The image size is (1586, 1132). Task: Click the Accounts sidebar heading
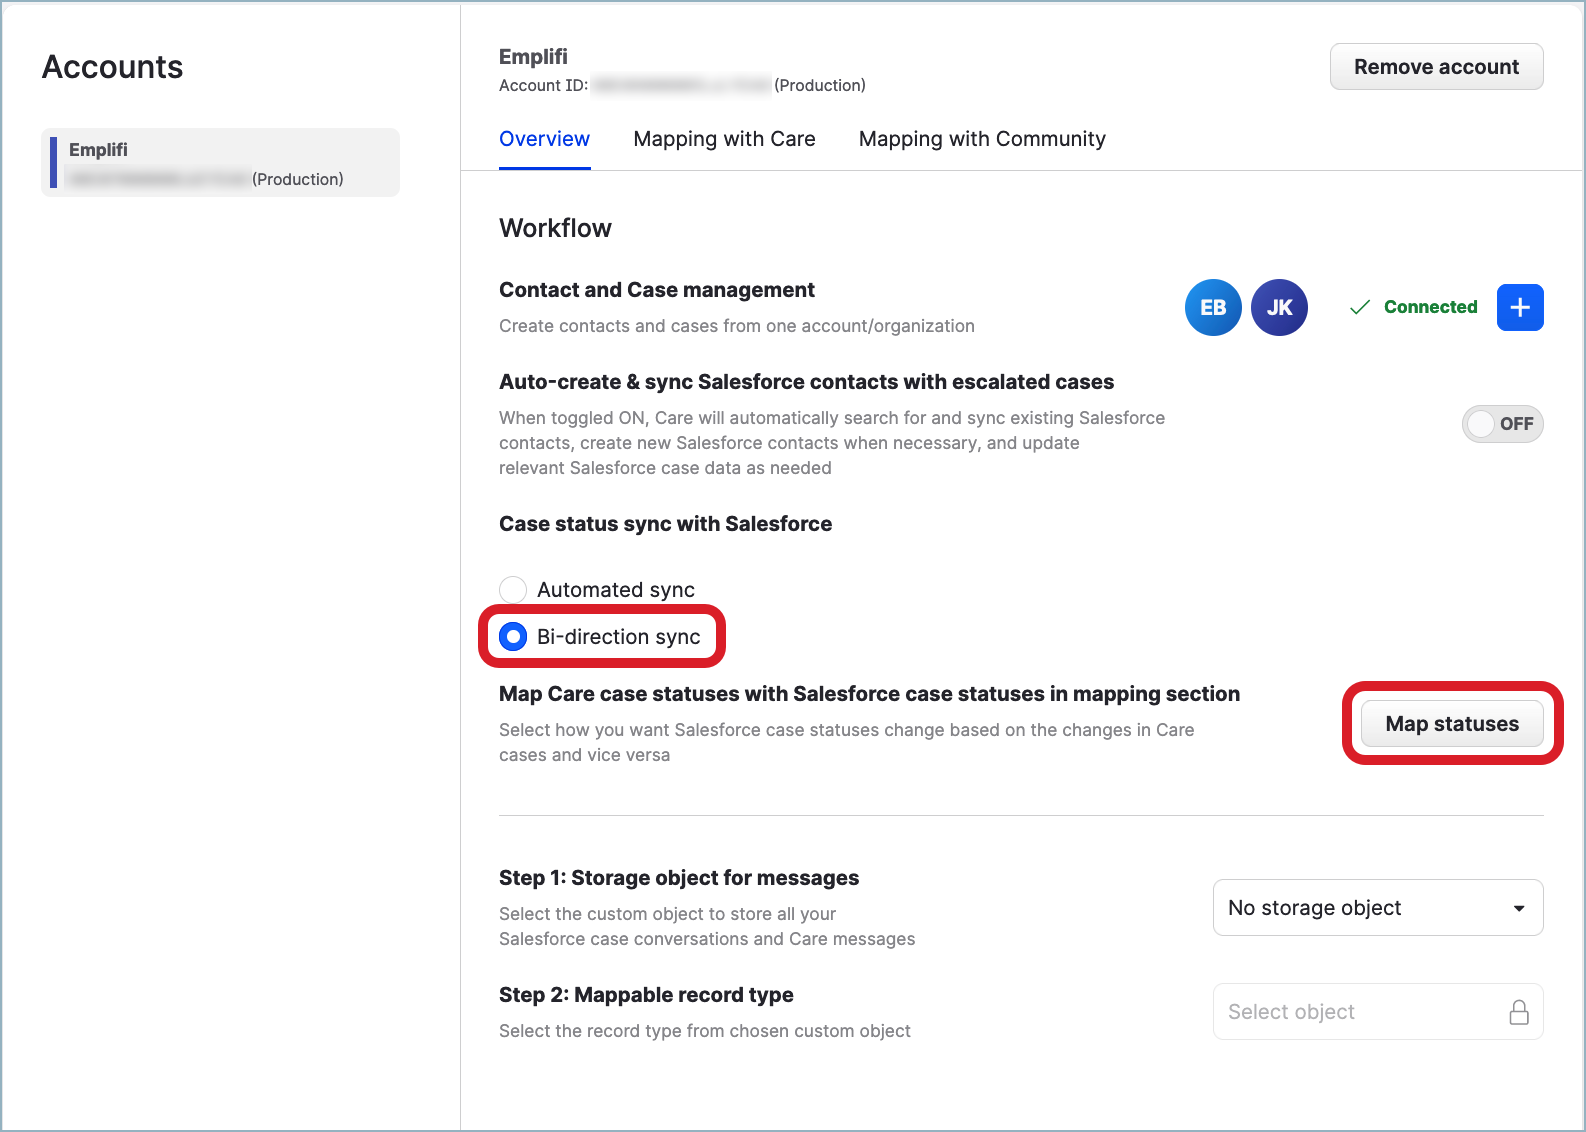113,67
